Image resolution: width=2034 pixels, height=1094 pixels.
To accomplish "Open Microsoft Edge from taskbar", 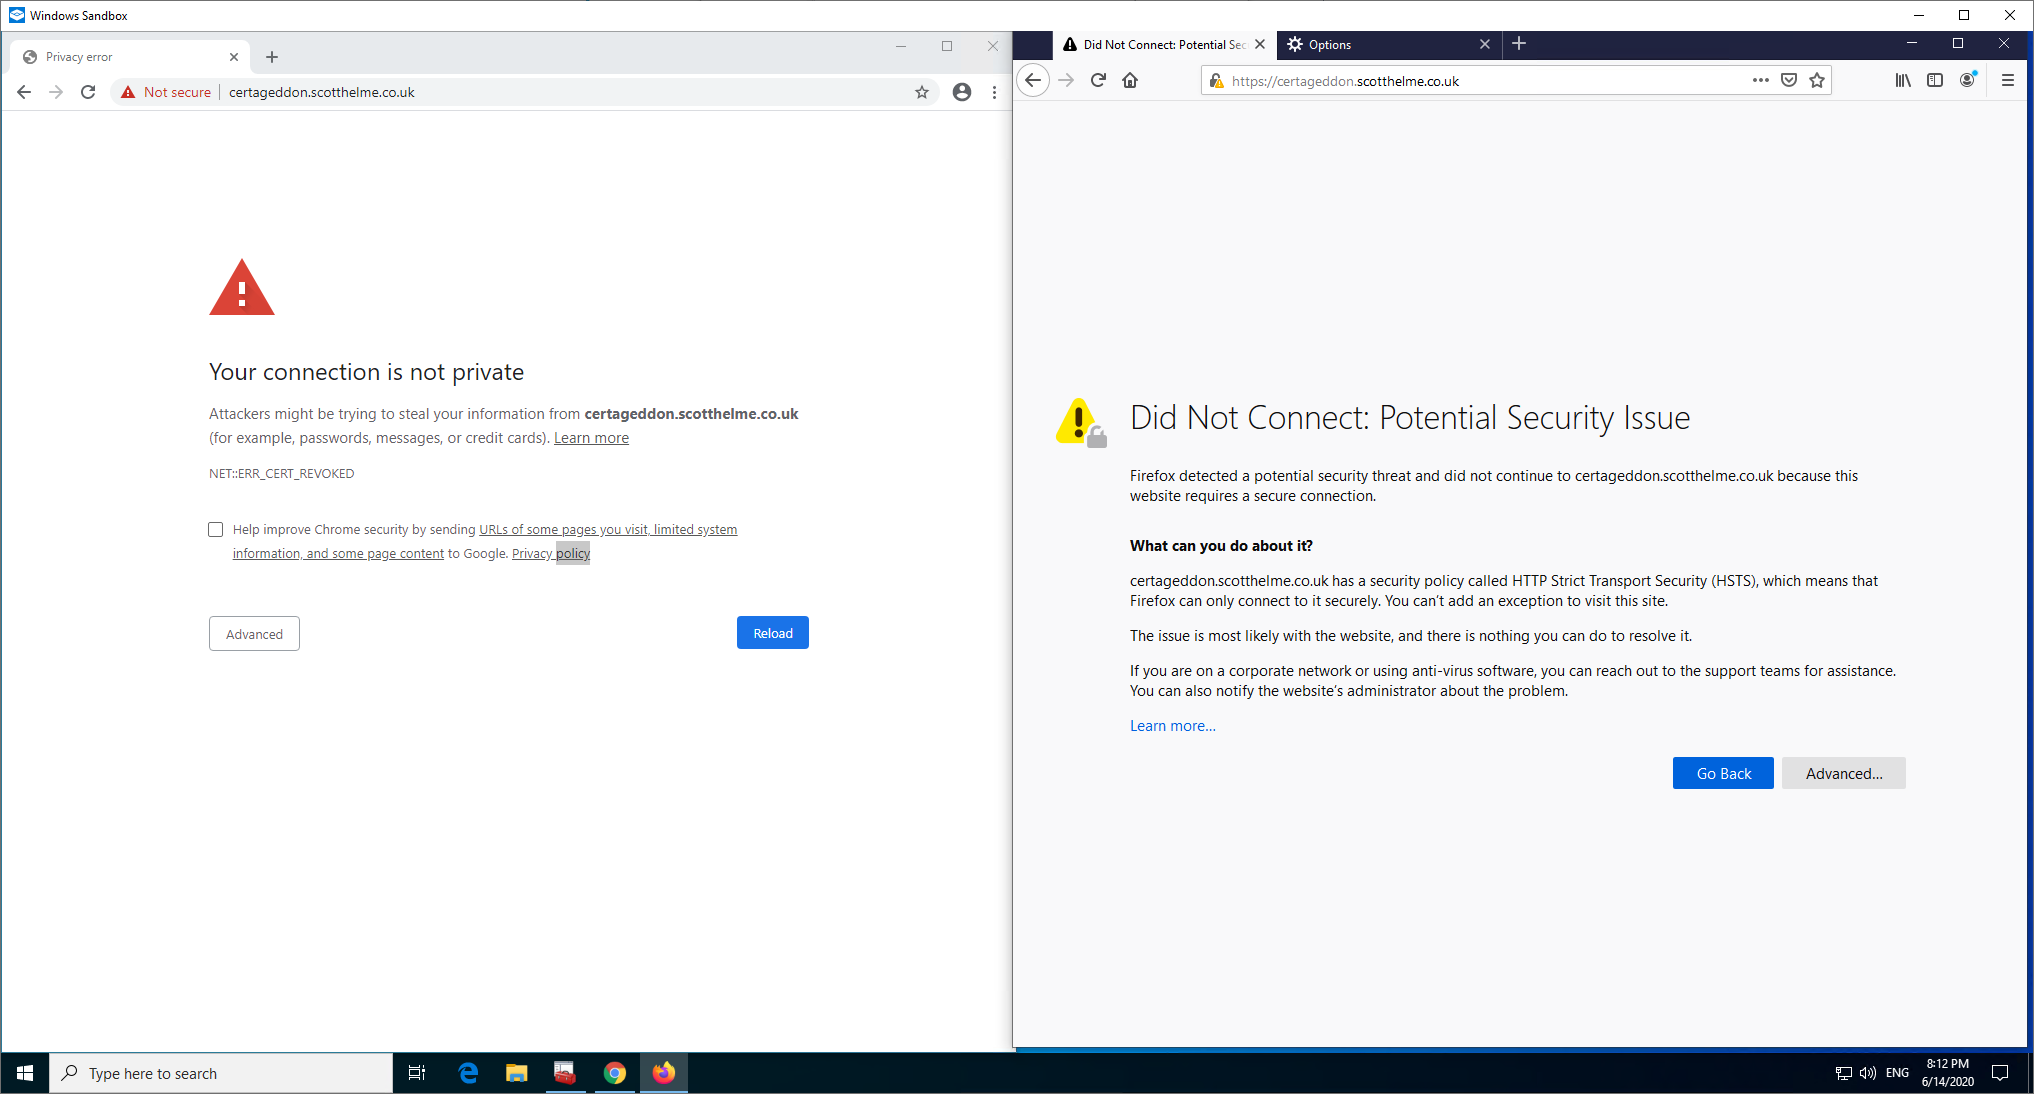I will tap(467, 1073).
